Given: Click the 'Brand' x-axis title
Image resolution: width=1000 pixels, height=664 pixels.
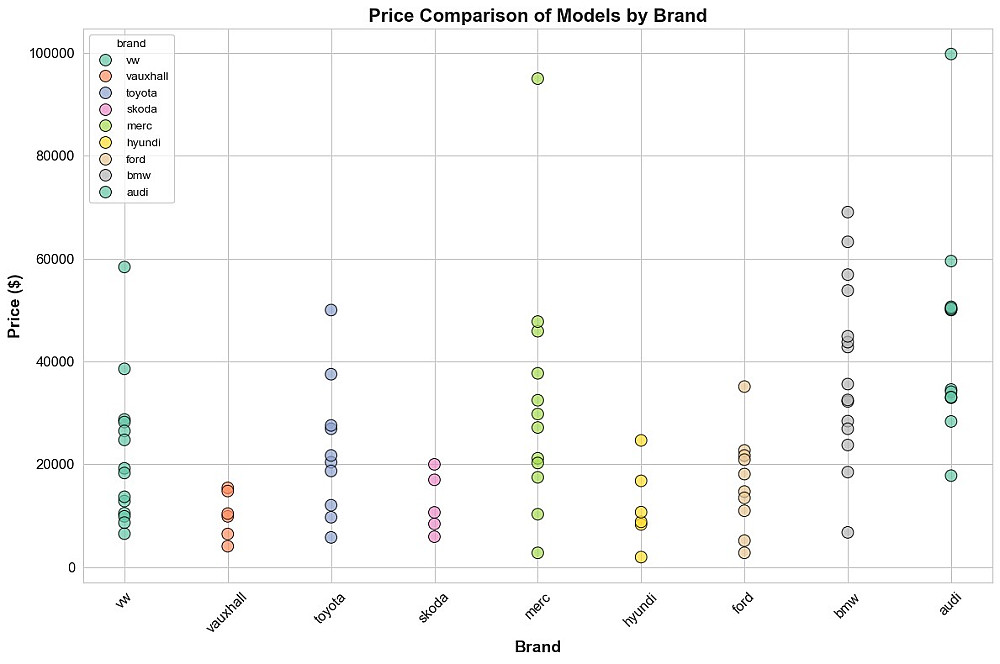Looking at the screenshot, I should click(x=537, y=646).
